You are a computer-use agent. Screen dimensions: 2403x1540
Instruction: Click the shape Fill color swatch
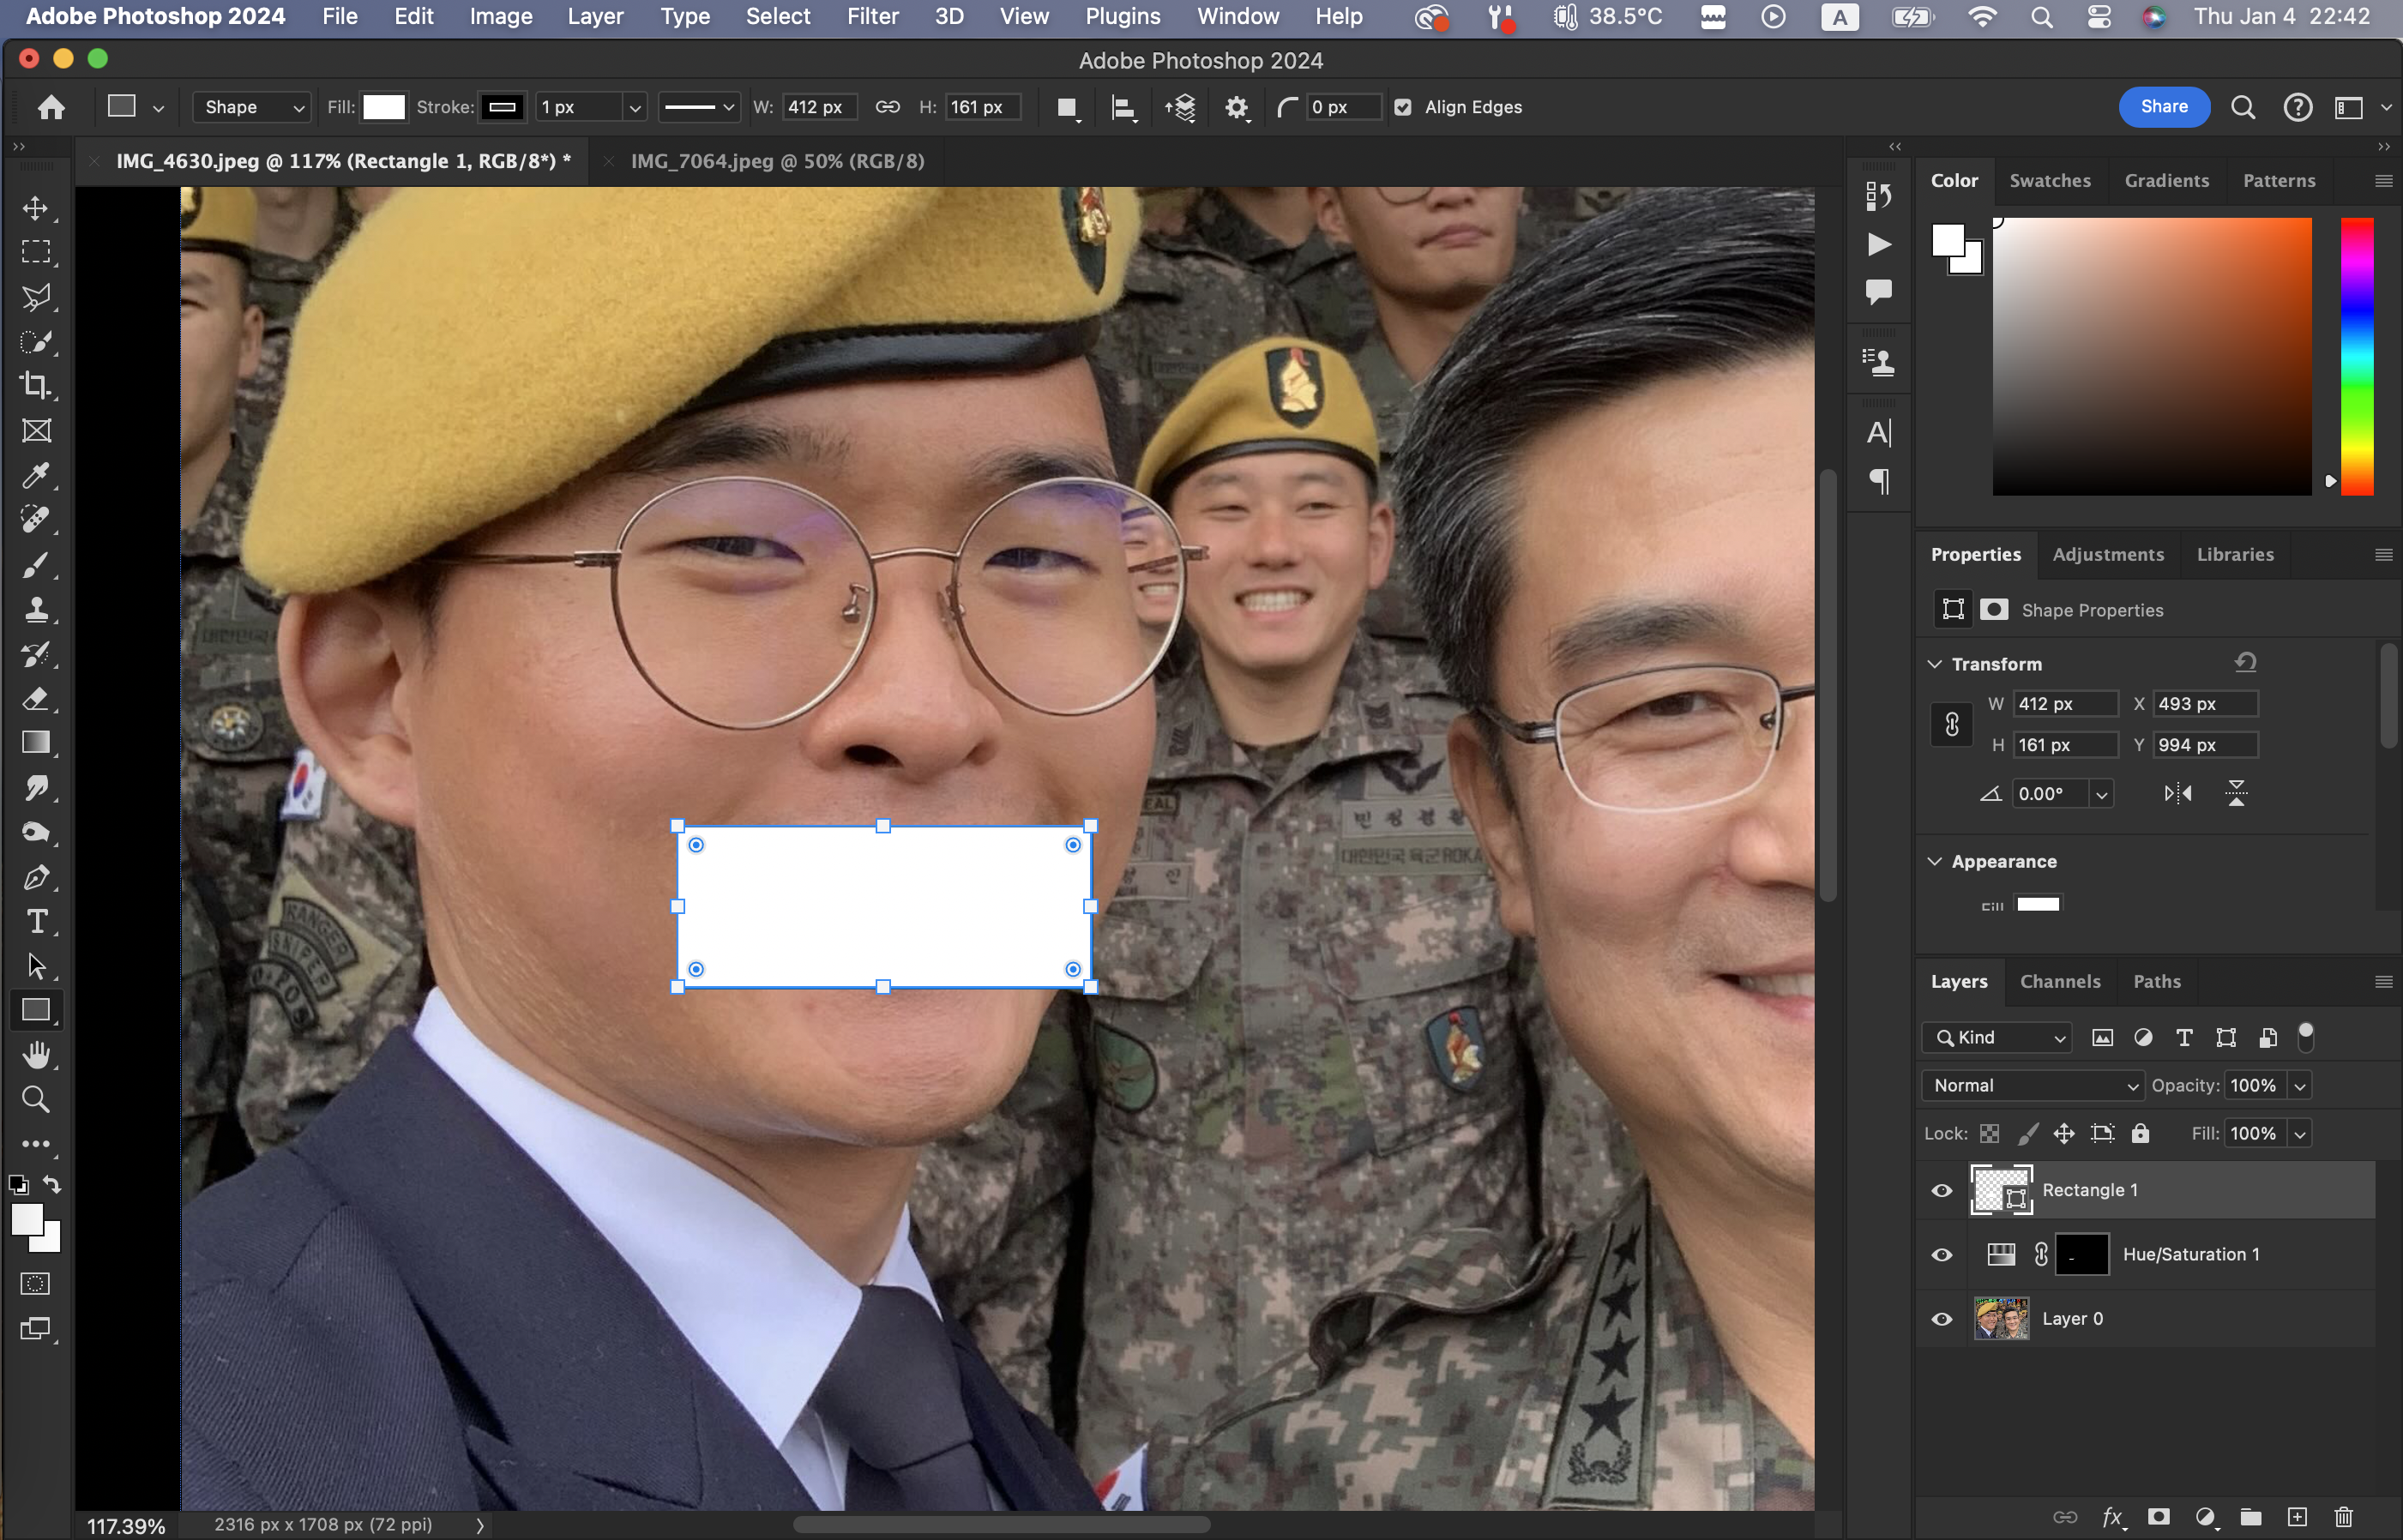click(384, 107)
